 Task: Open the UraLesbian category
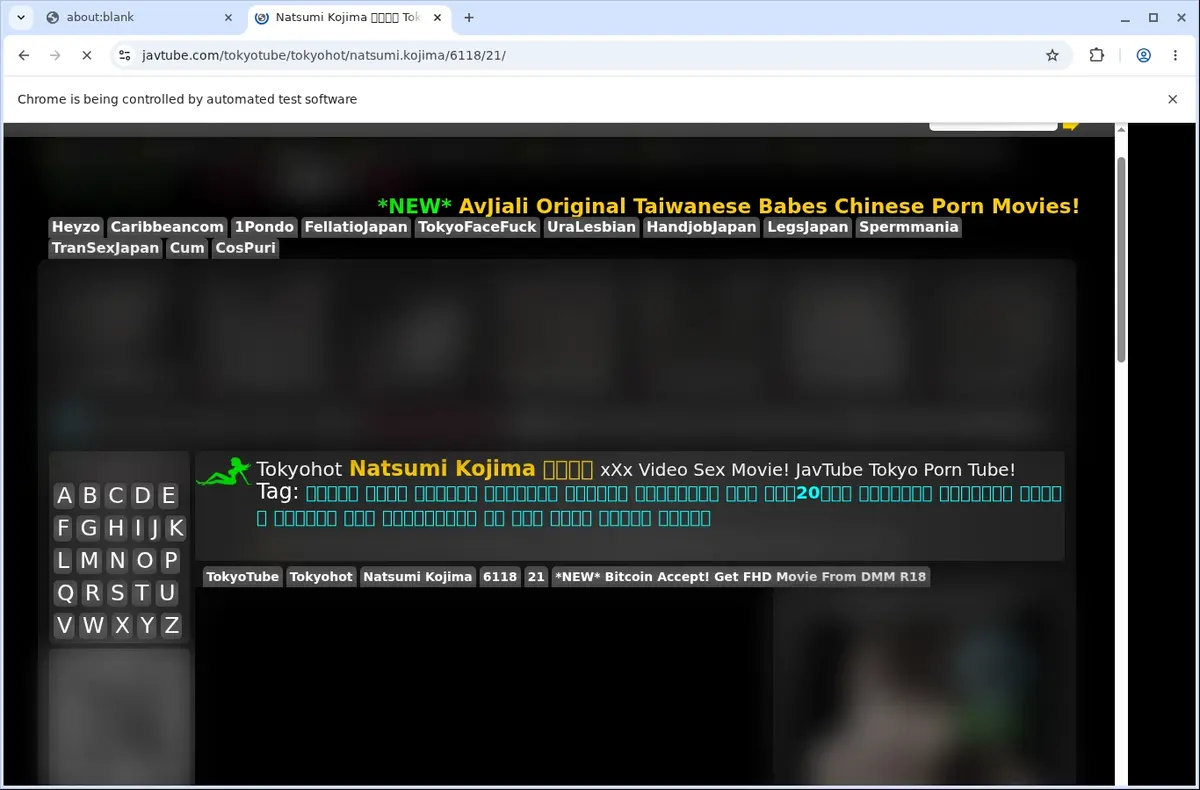[x=591, y=227]
